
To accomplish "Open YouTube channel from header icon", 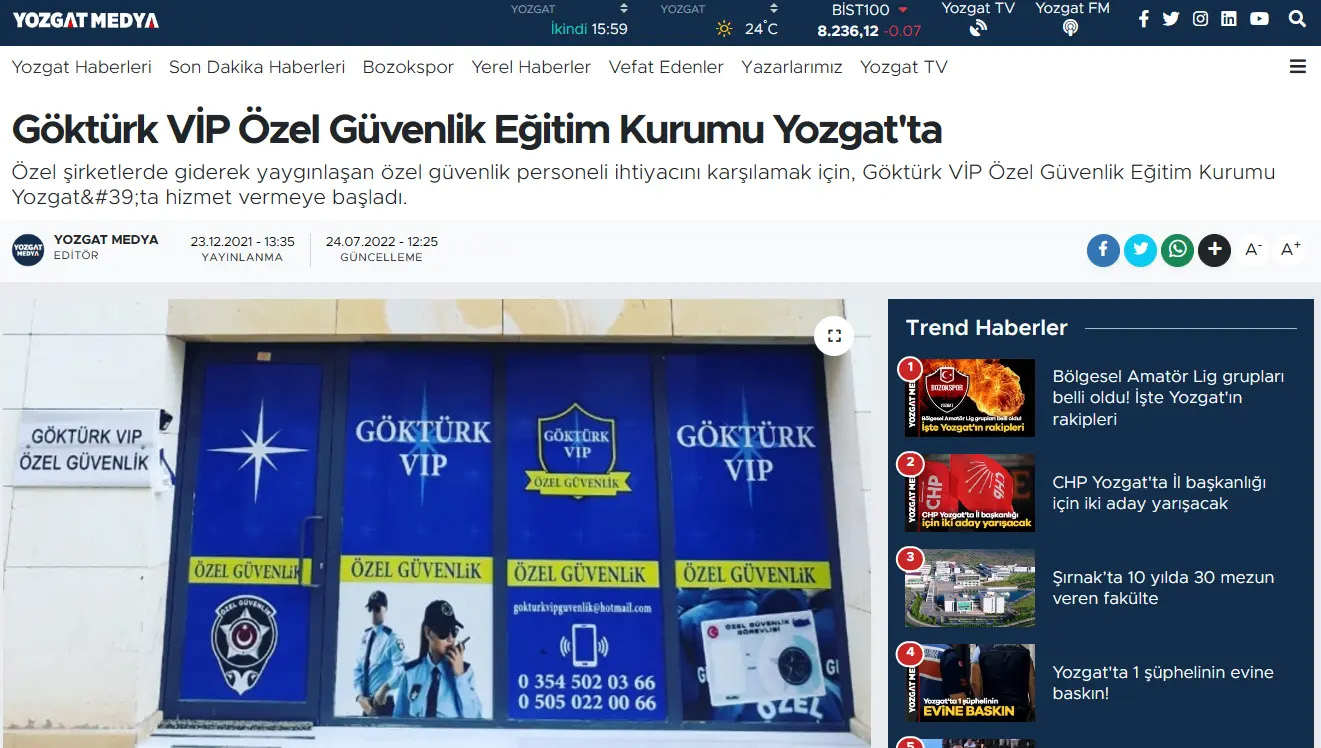I will [x=1260, y=19].
